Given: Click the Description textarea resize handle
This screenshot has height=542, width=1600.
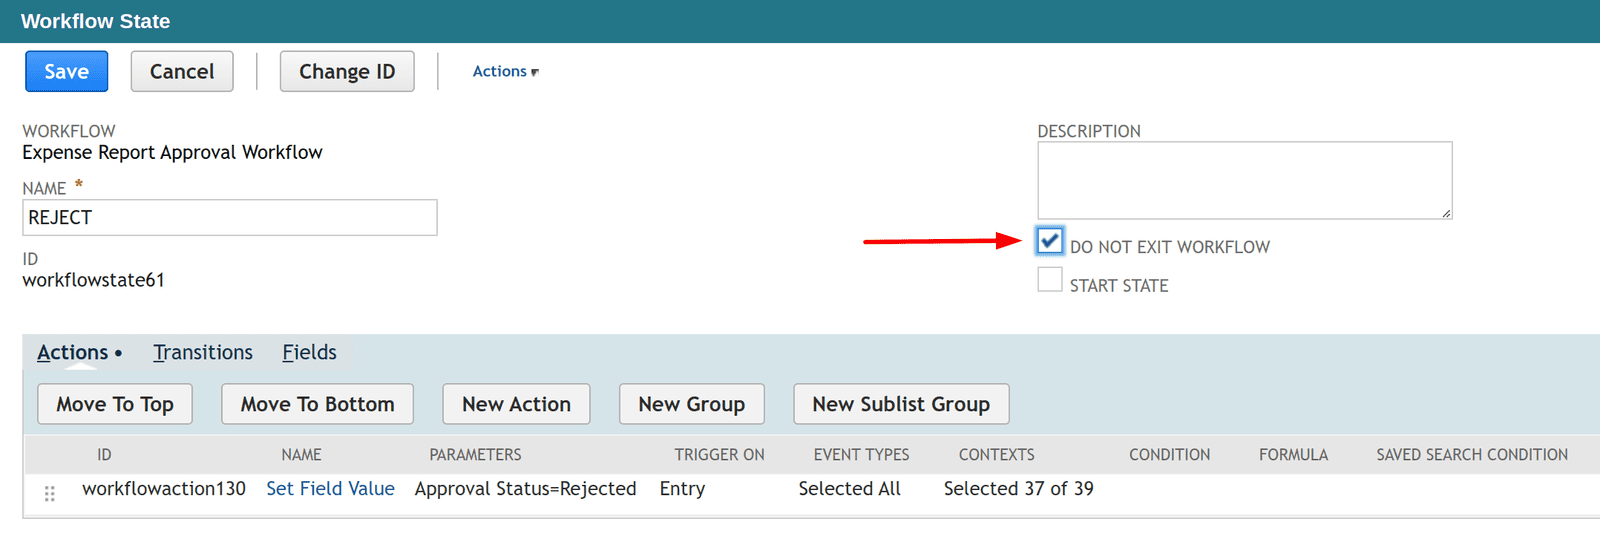Looking at the screenshot, I should 1446,213.
